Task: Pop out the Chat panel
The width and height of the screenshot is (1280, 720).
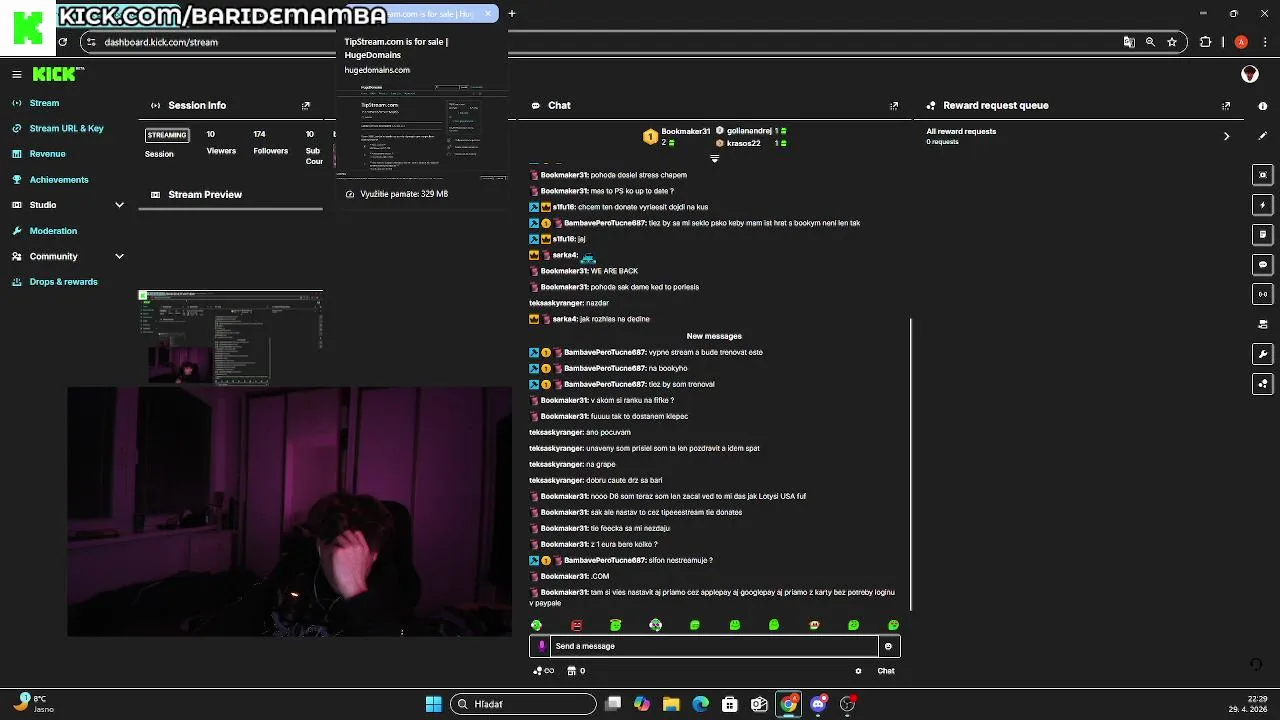Action: click(895, 105)
